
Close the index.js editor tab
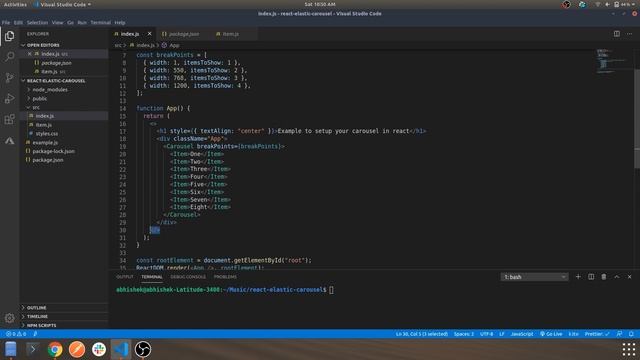(x=149, y=34)
